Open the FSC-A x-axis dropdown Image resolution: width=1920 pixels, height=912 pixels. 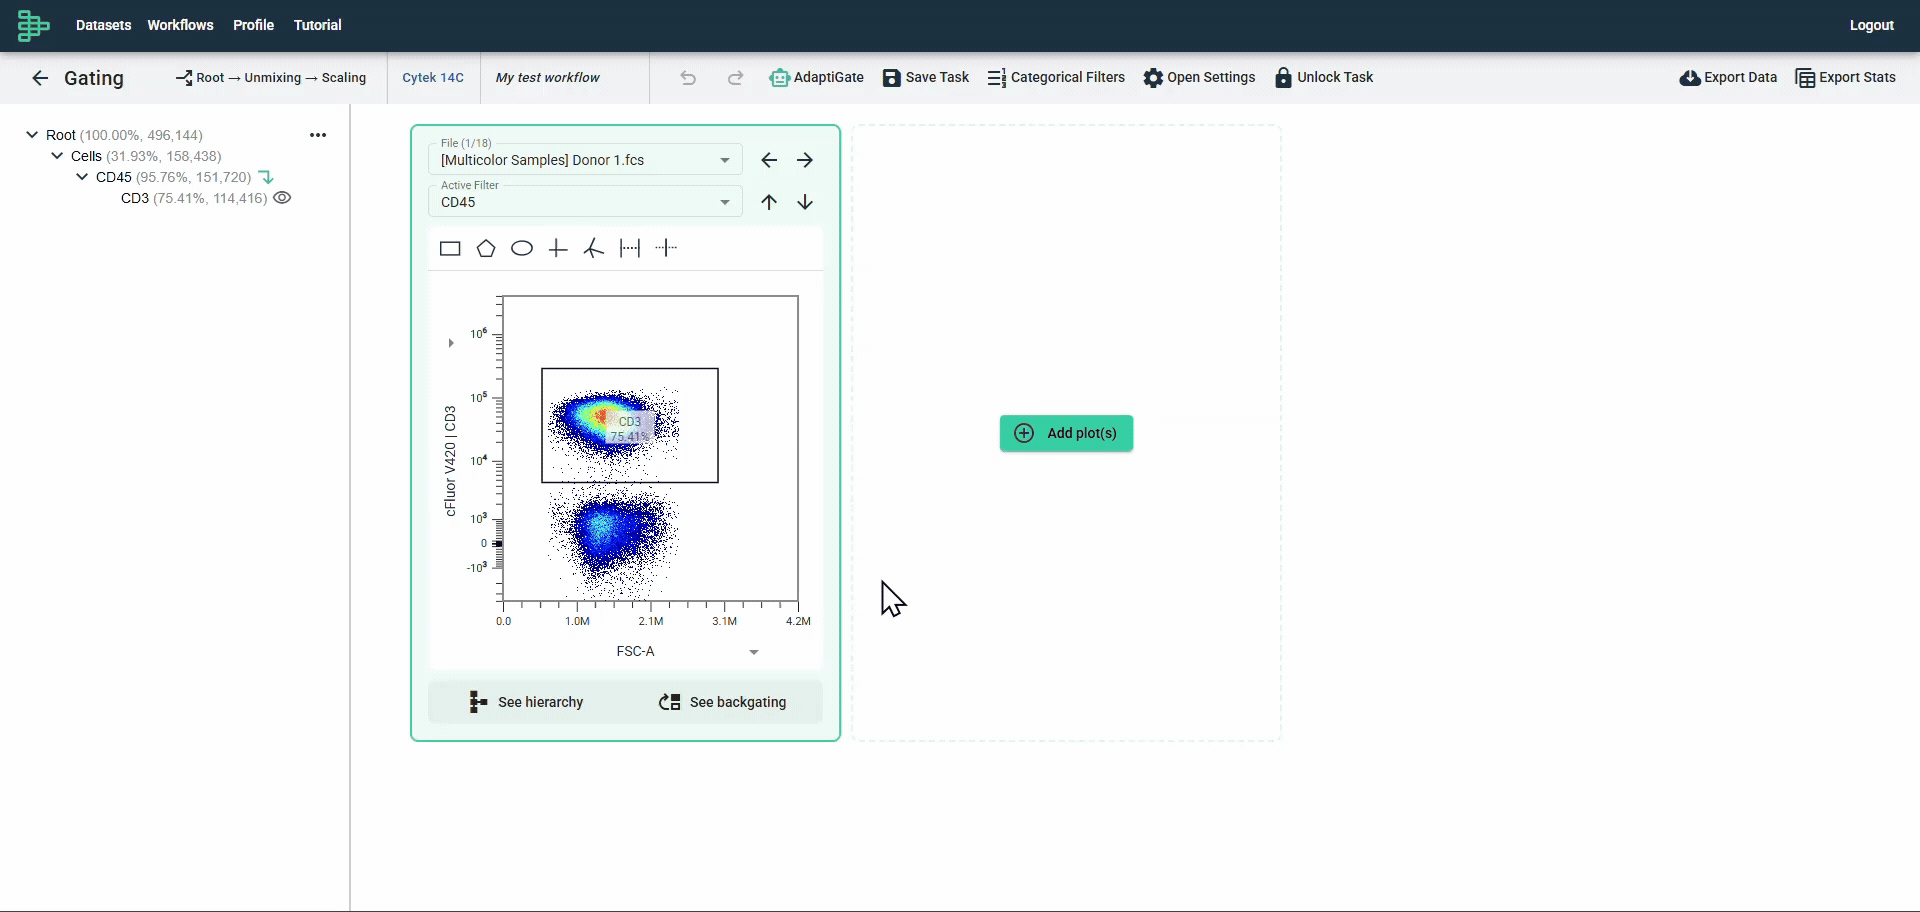click(754, 652)
